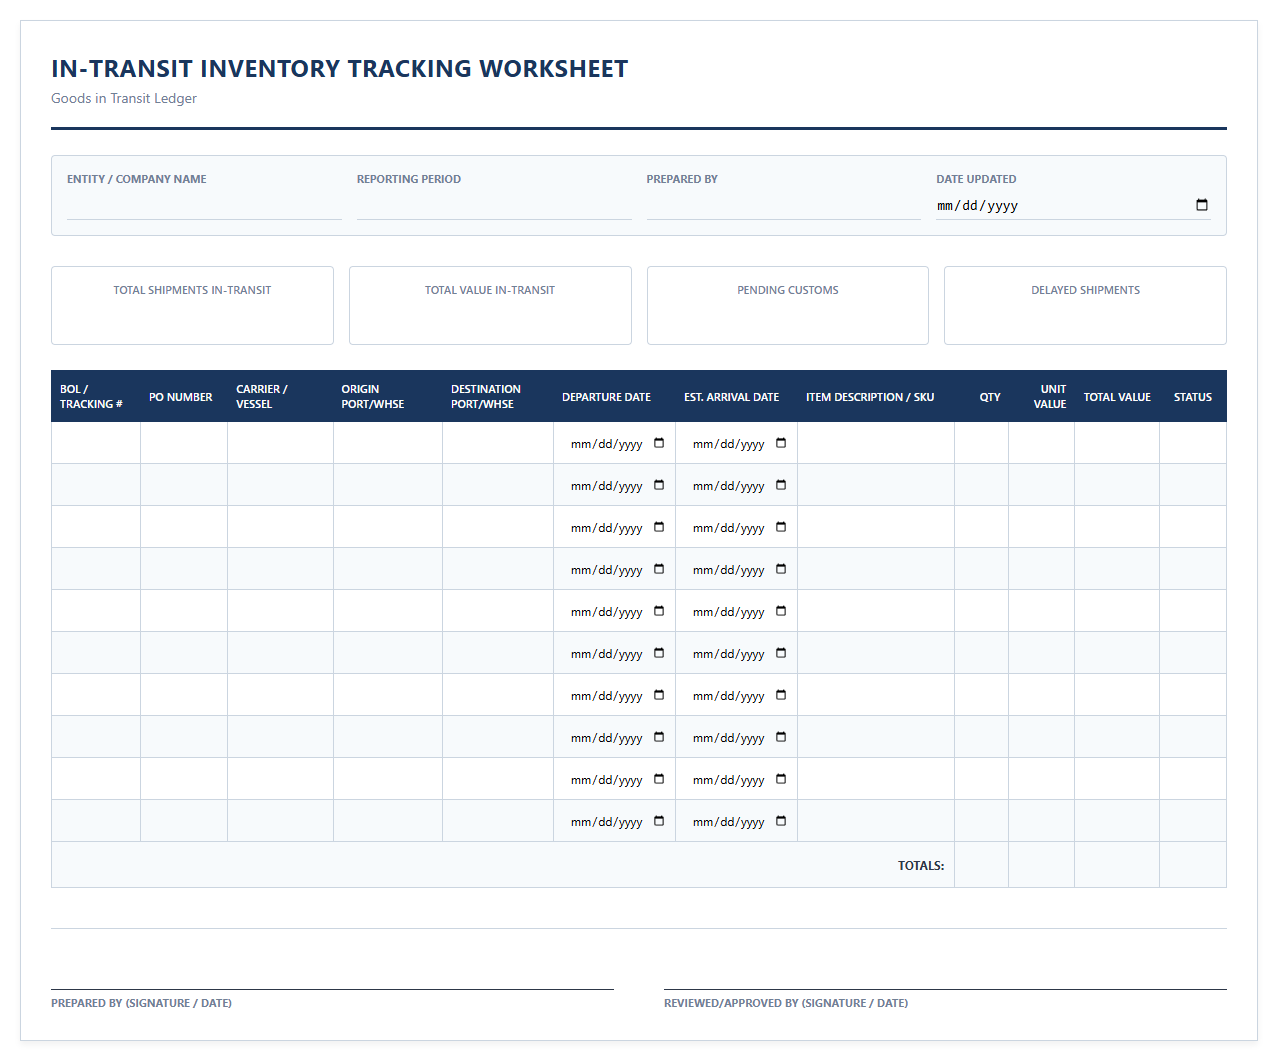Click the Entity / Company Name input field
The width and height of the screenshot is (1278, 1061).
point(204,205)
